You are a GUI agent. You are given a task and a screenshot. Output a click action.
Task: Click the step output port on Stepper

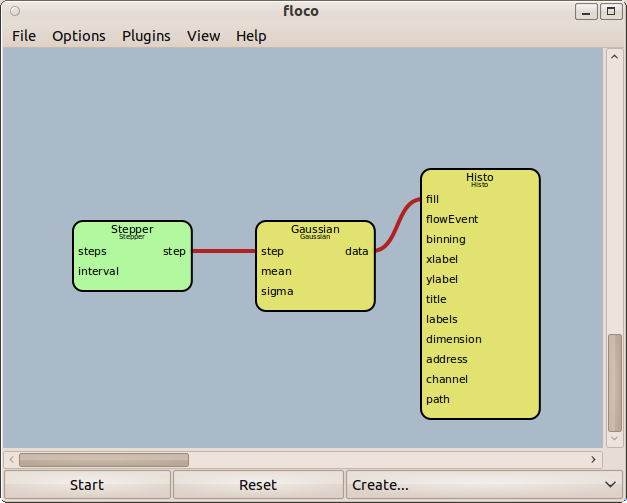(174, 252)
